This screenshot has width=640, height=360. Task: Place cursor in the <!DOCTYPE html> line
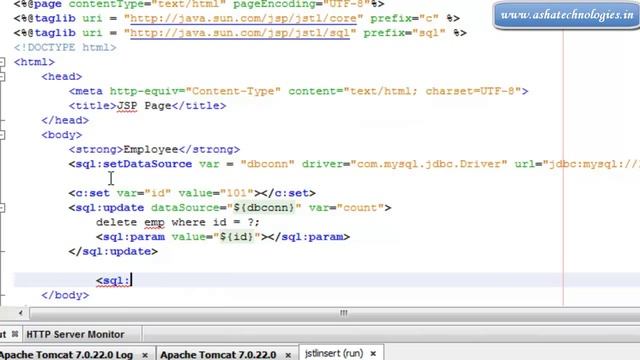[x=65, y=47]
